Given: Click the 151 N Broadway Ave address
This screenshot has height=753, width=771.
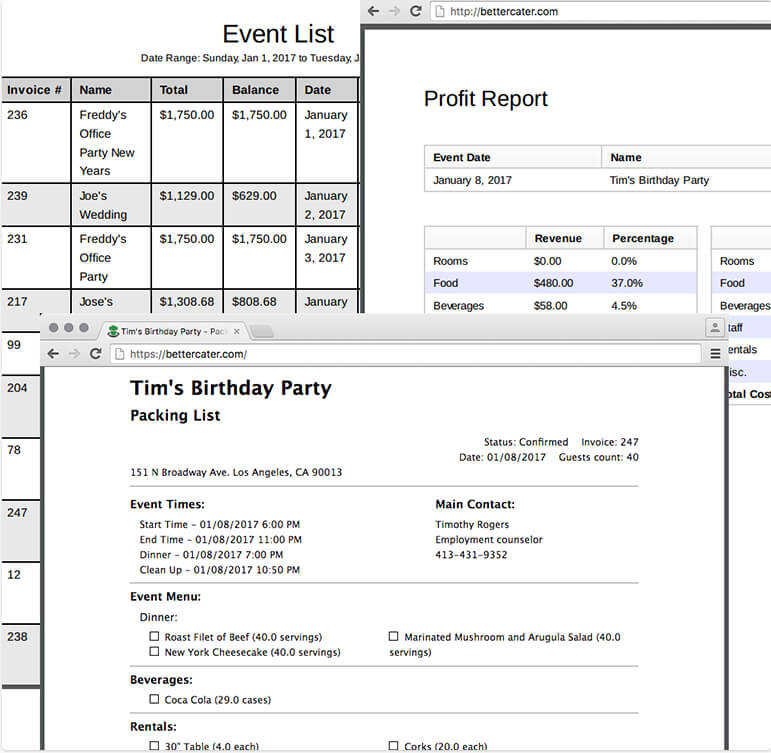Looking at the screenshot, I should pos(236,472).
